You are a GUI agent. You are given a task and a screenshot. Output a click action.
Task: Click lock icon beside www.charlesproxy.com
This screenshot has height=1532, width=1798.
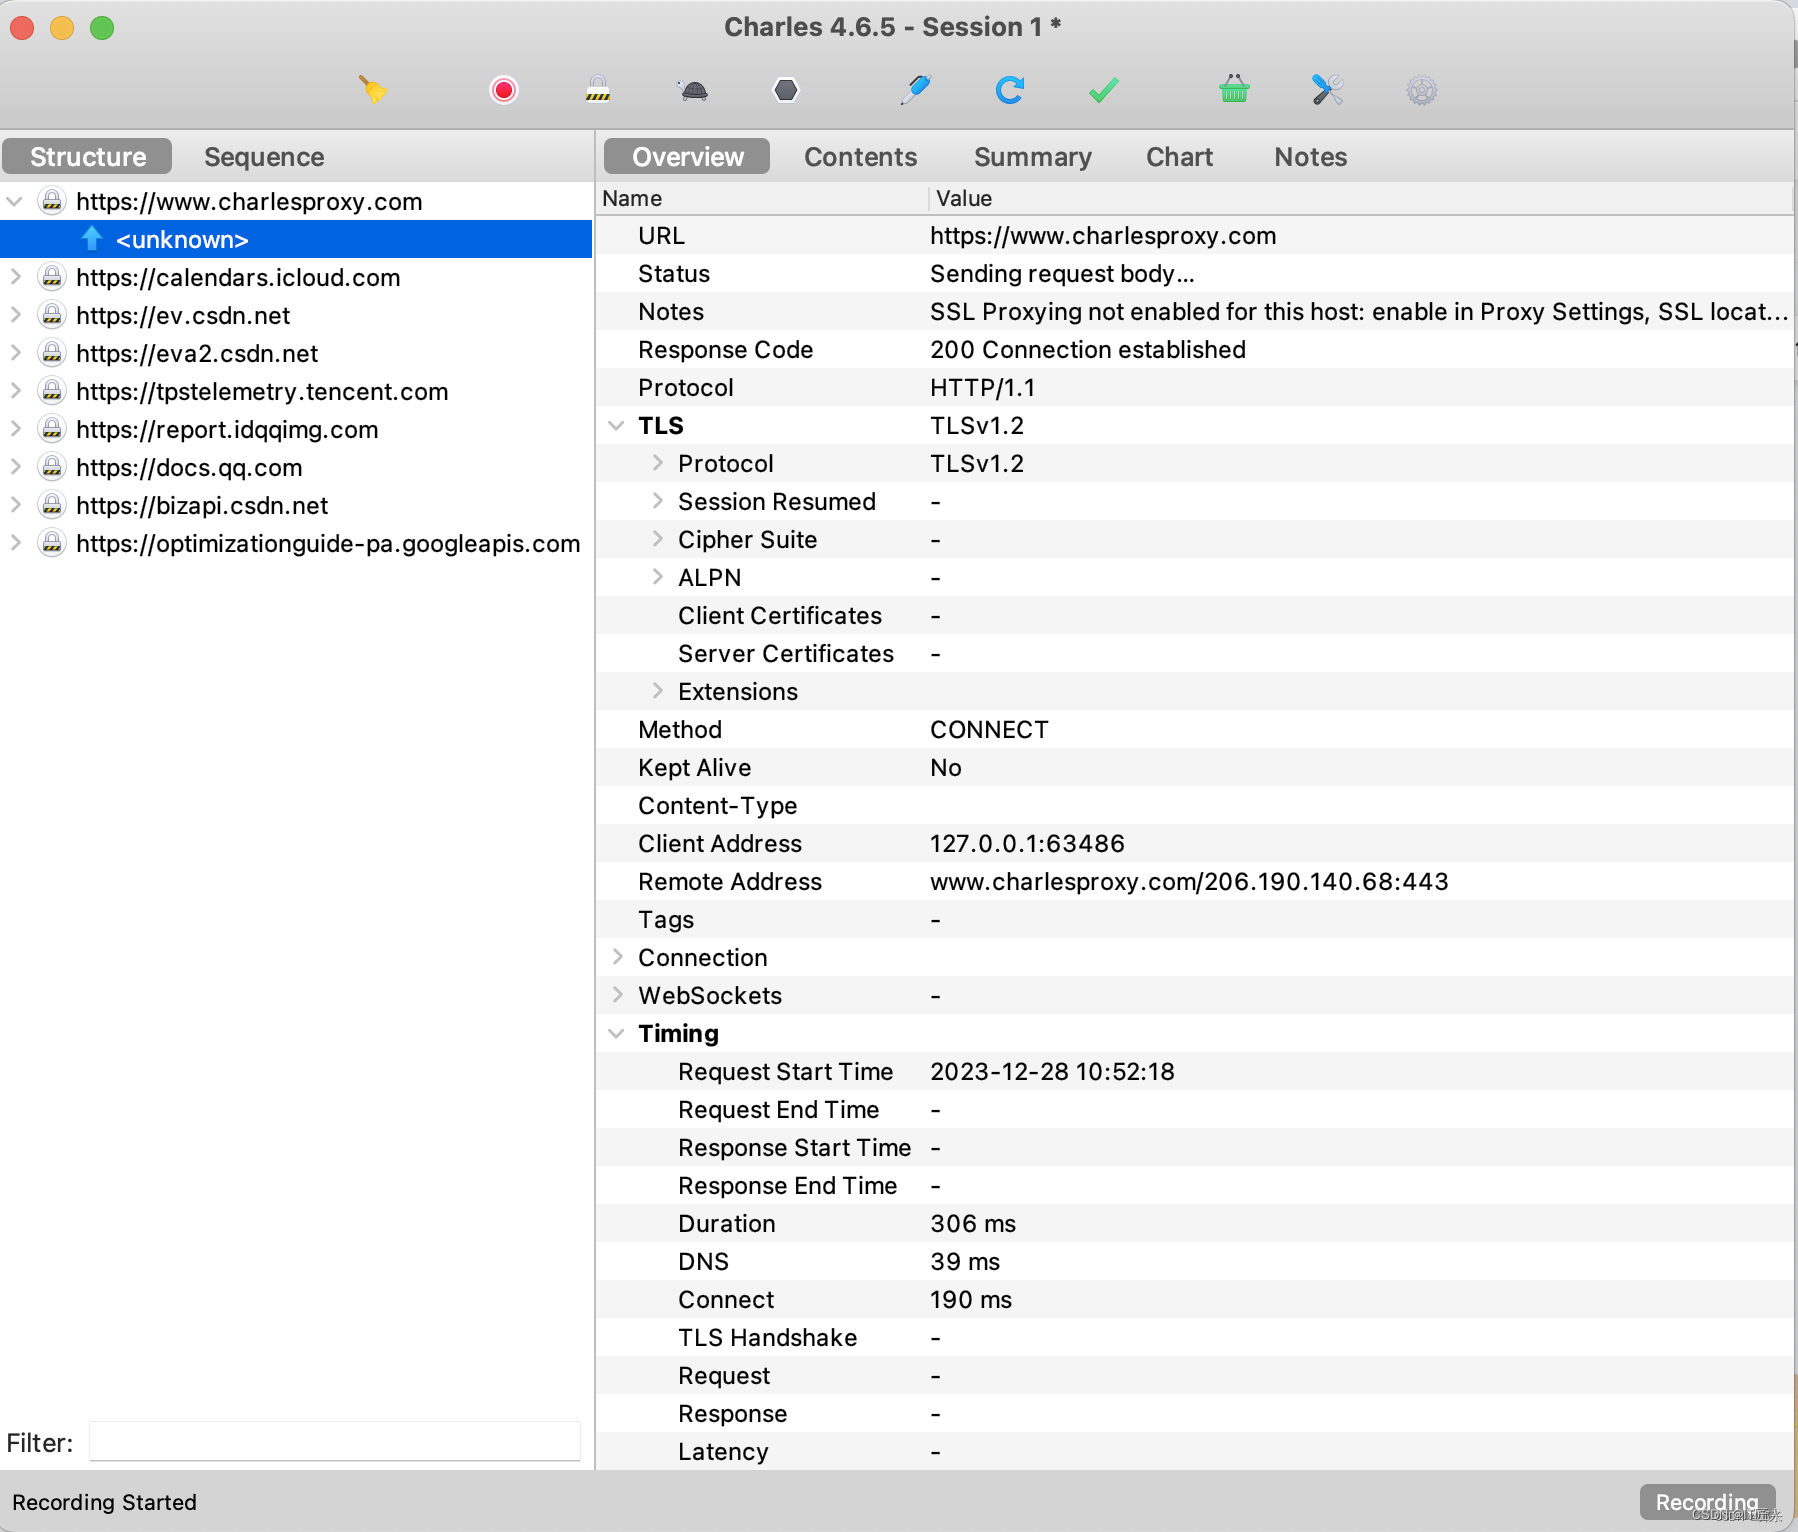52,201
